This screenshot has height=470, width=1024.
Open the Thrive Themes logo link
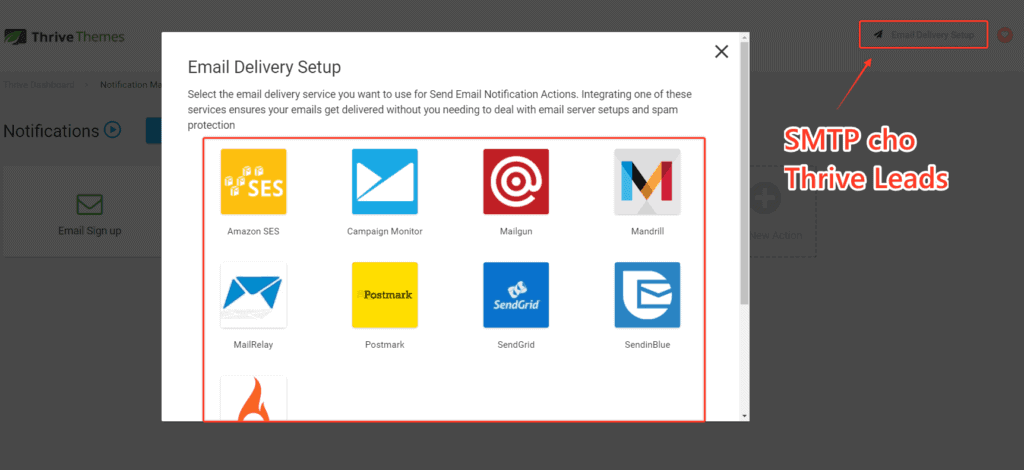[64, 37]
